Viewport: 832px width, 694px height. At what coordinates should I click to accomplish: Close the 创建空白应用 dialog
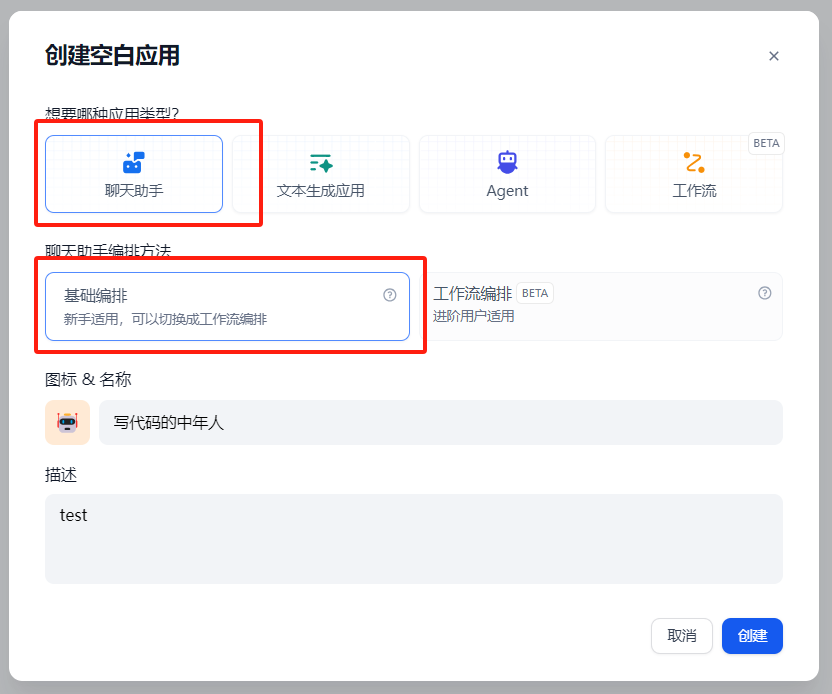[774, 56]
